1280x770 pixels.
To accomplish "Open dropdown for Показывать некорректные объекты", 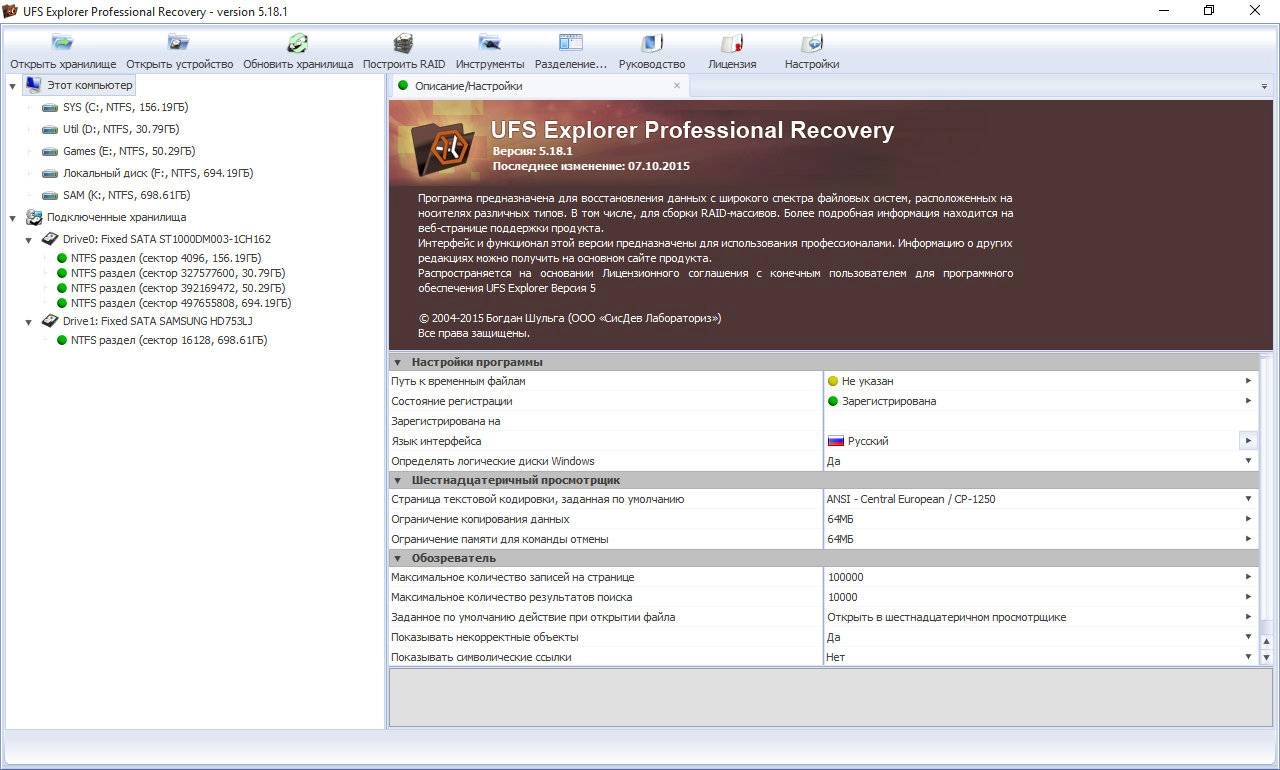I will [1248, 637].
